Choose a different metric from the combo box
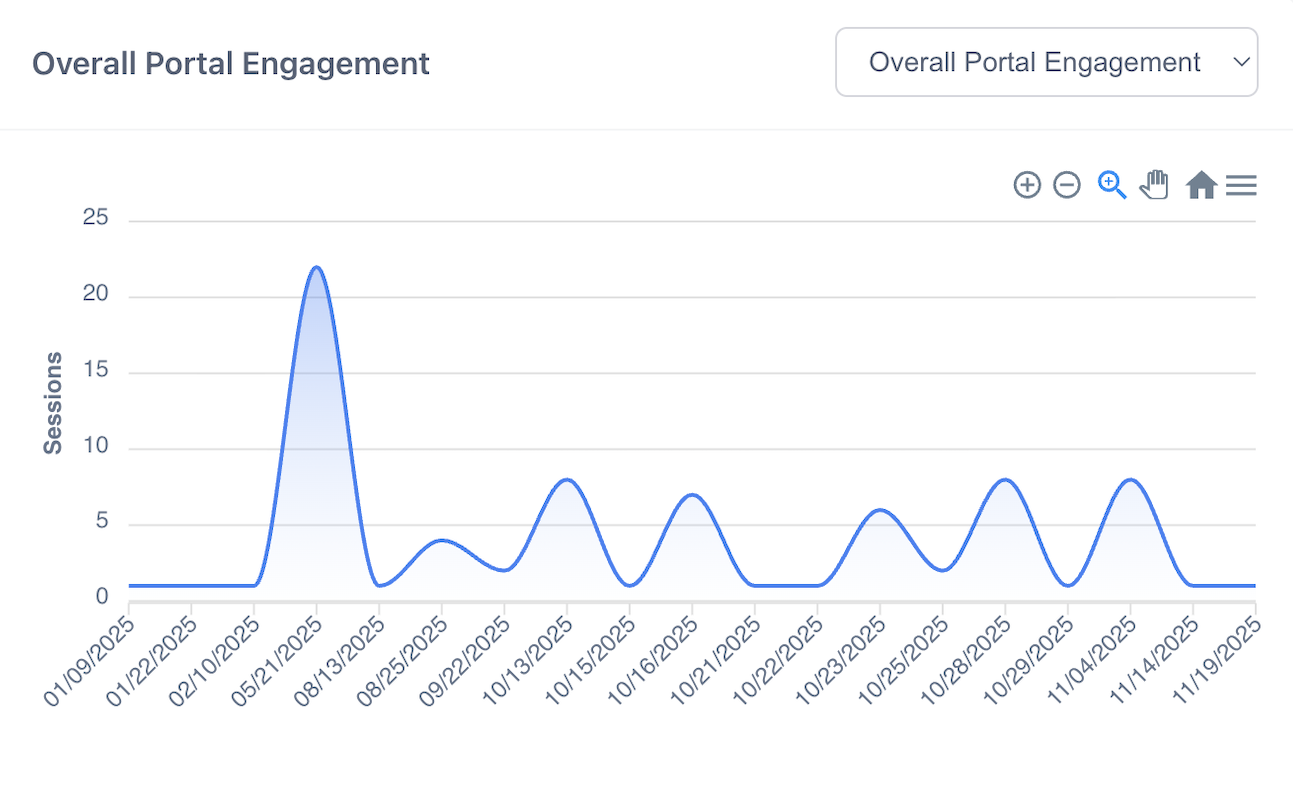Viewport: 1293px width, 799px height. pyautogui.click(x=1046, y=62)
